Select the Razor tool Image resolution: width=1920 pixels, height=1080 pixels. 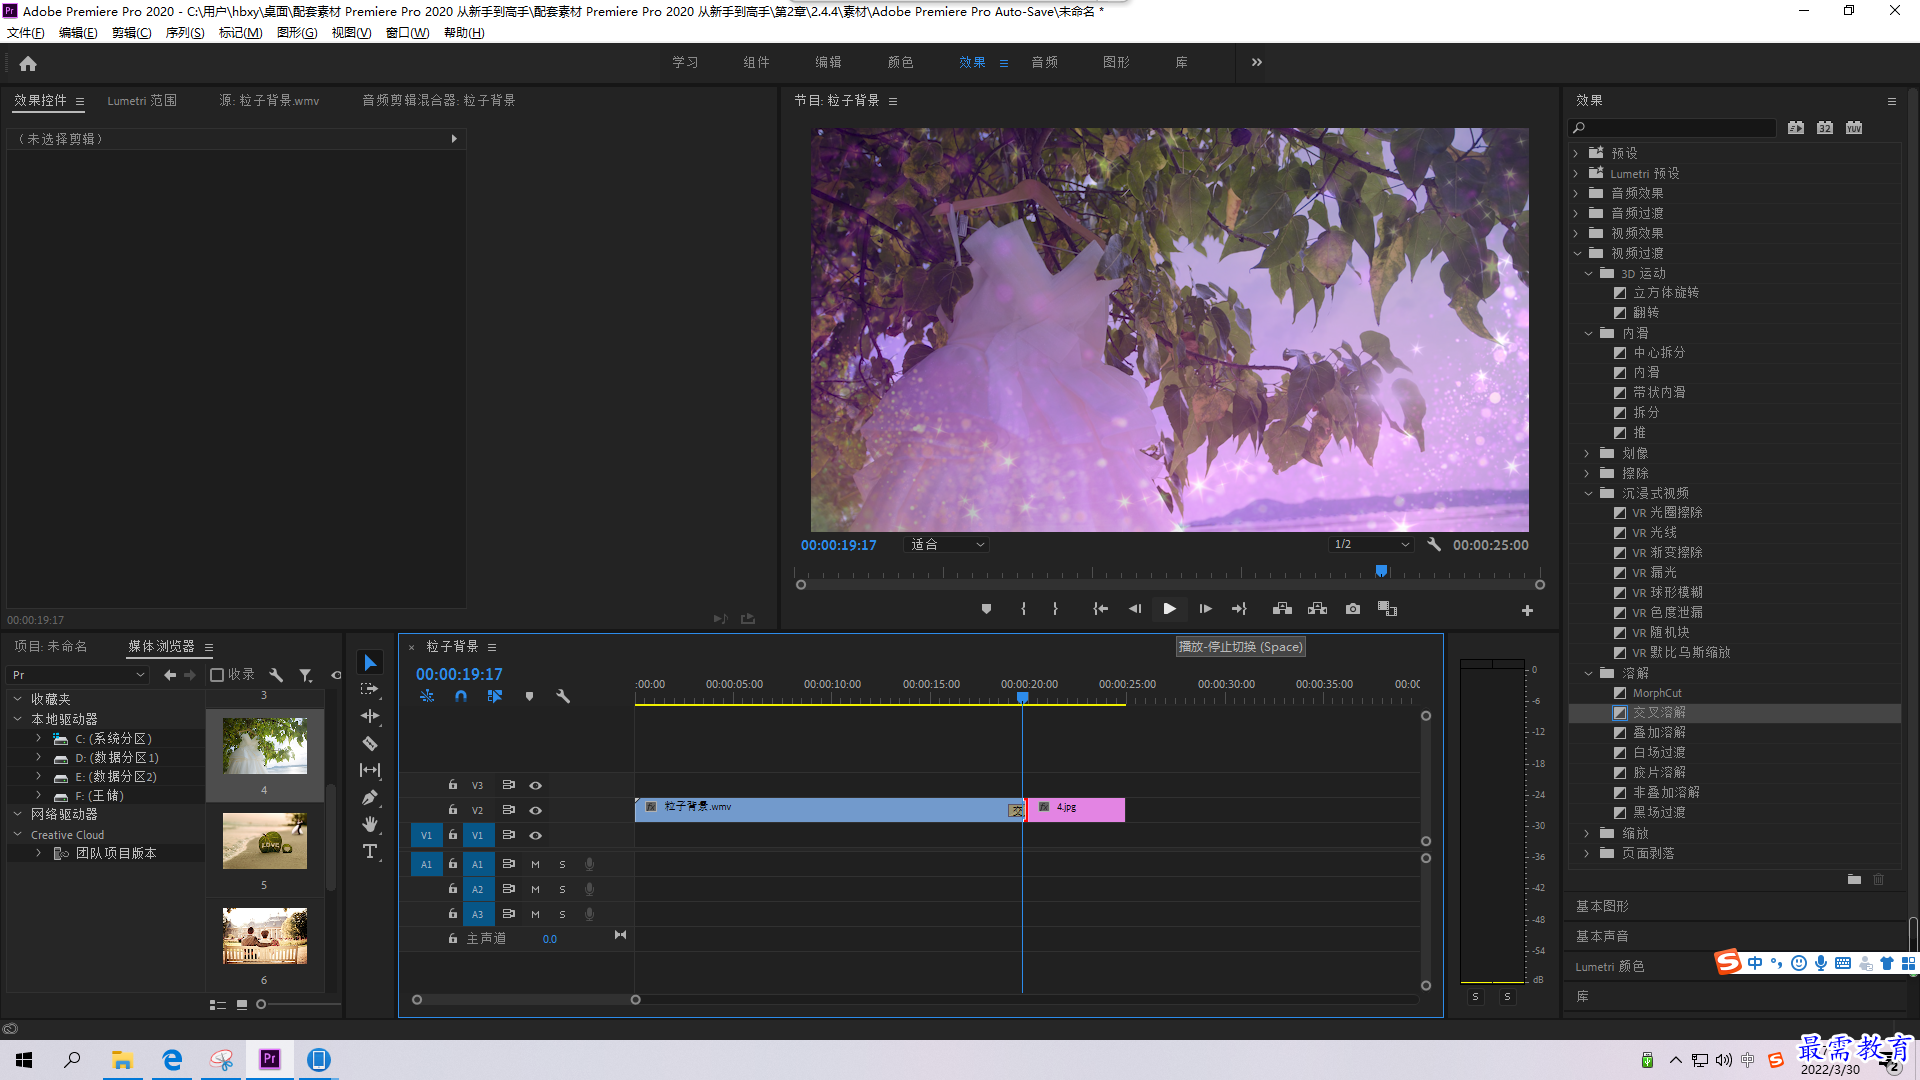coord(370,744)
